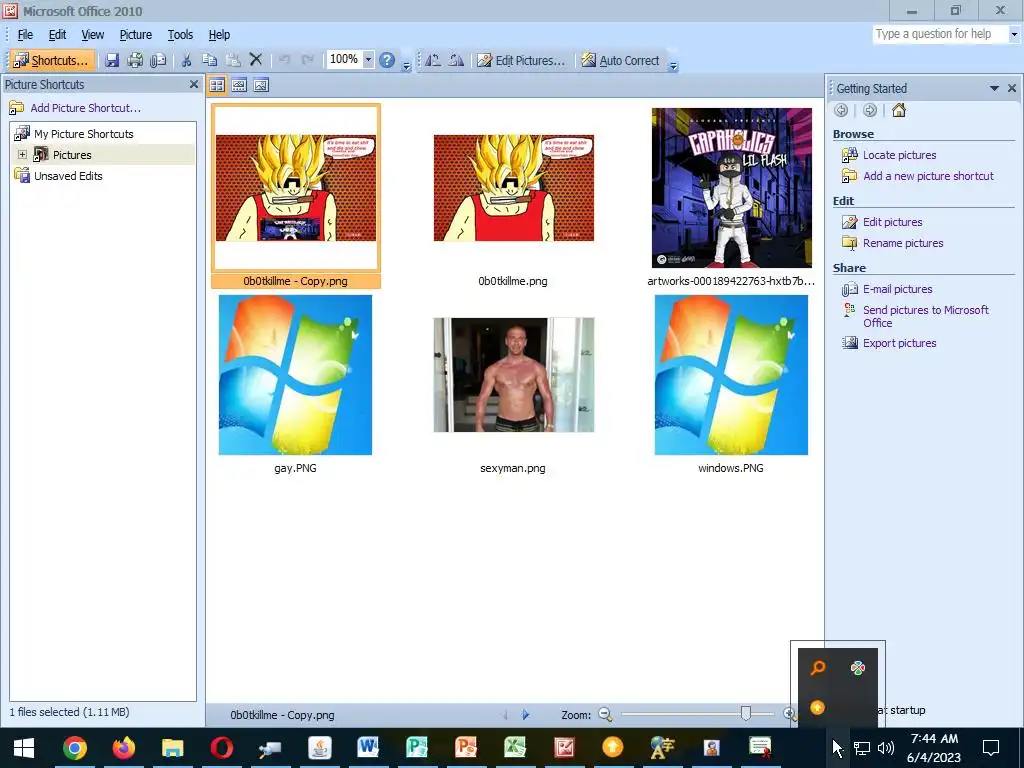Select the gay.PNG thumbnail
Screen dimensions: 1024x768
click(295, 375)
